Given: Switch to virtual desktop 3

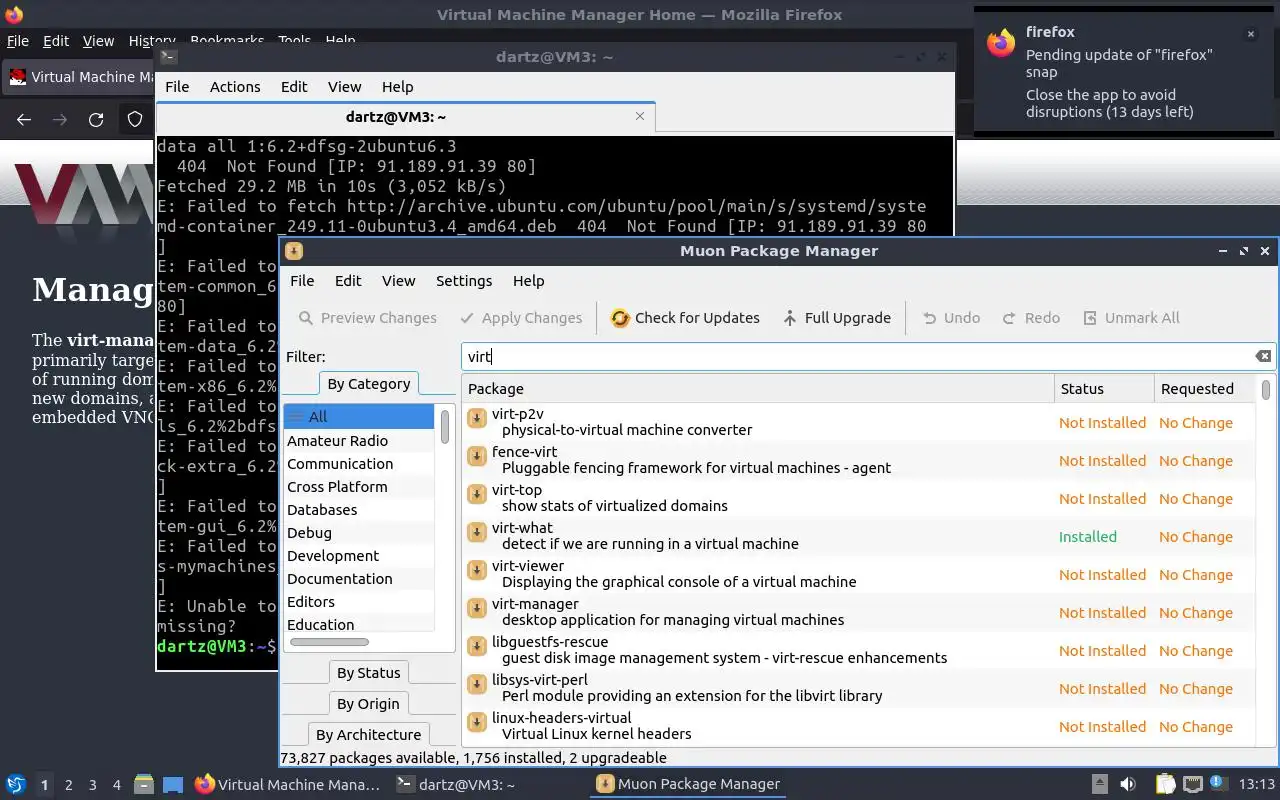Looking at the screenshot, I should [93, 785].
